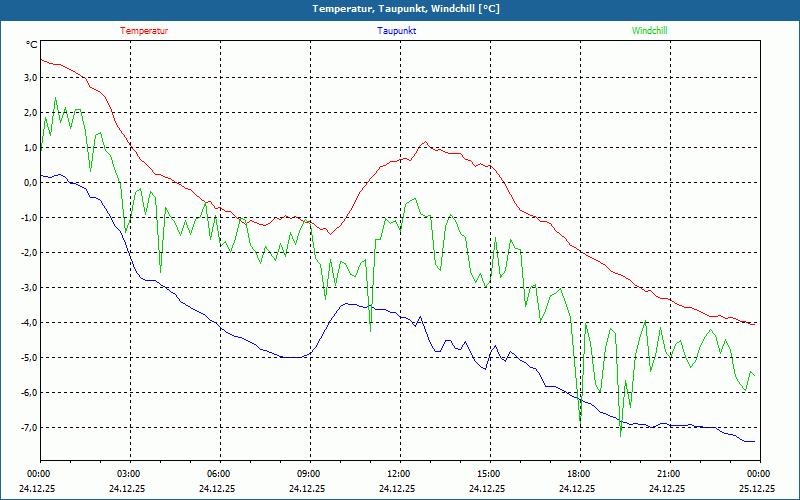Click the 2,0 y-axis label
800x500 pixels.
[x=31, y=113]
